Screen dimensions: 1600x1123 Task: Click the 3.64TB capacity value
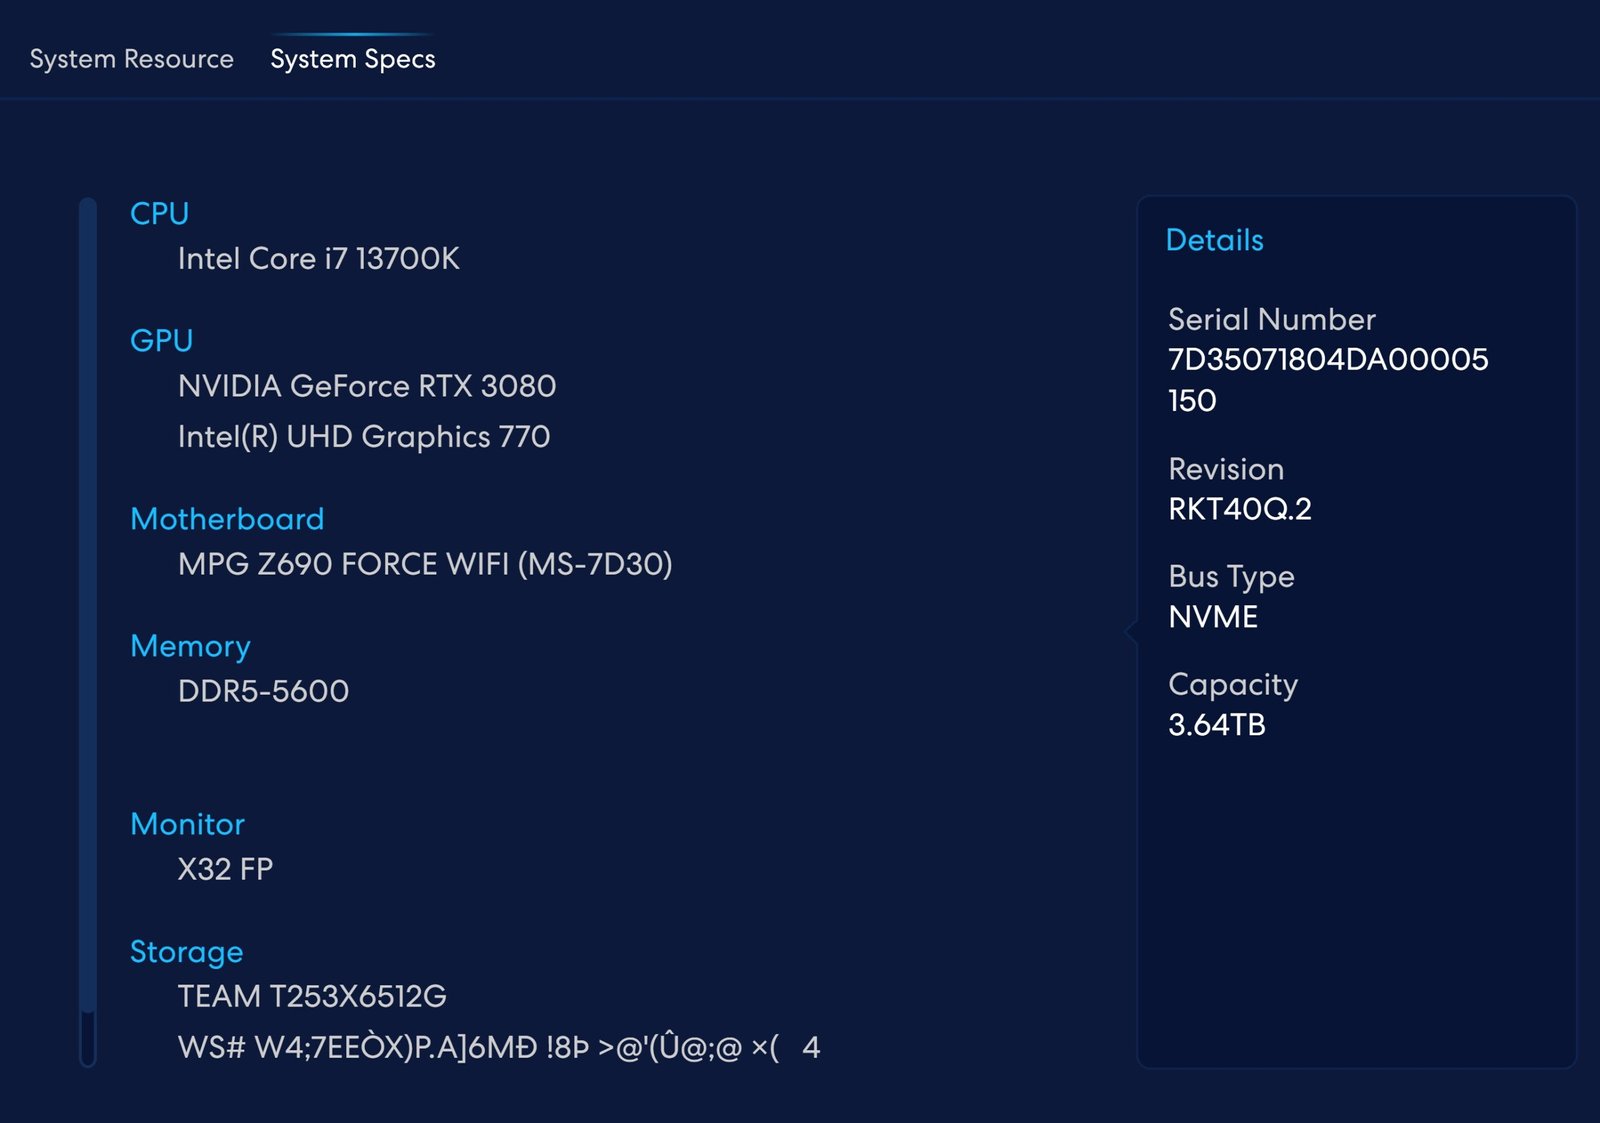pos(1216,725)
